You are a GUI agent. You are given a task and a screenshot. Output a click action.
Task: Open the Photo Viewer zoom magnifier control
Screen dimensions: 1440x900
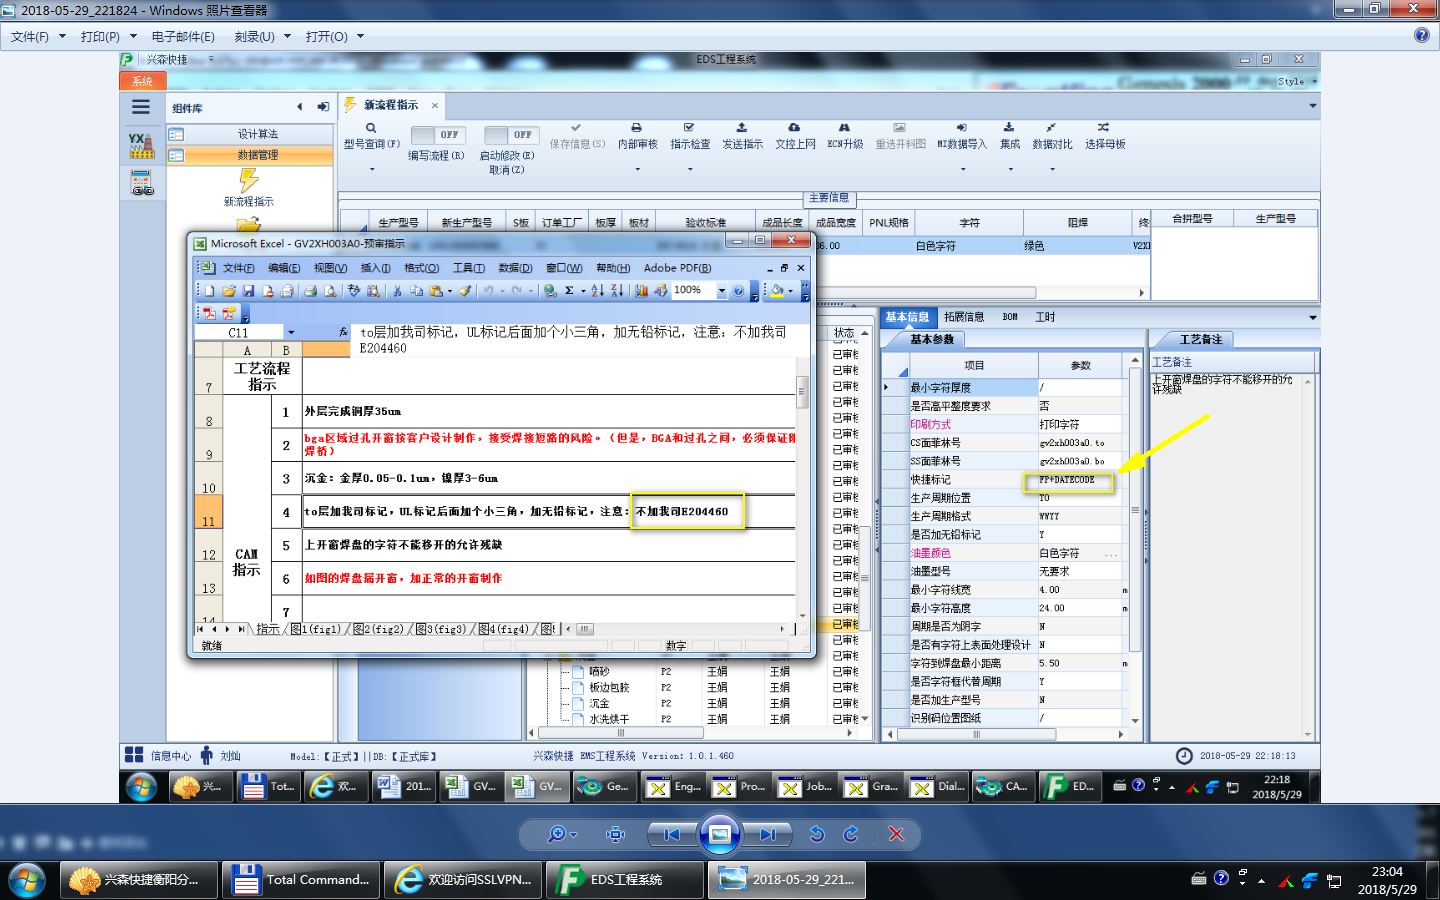coord(563,834)
